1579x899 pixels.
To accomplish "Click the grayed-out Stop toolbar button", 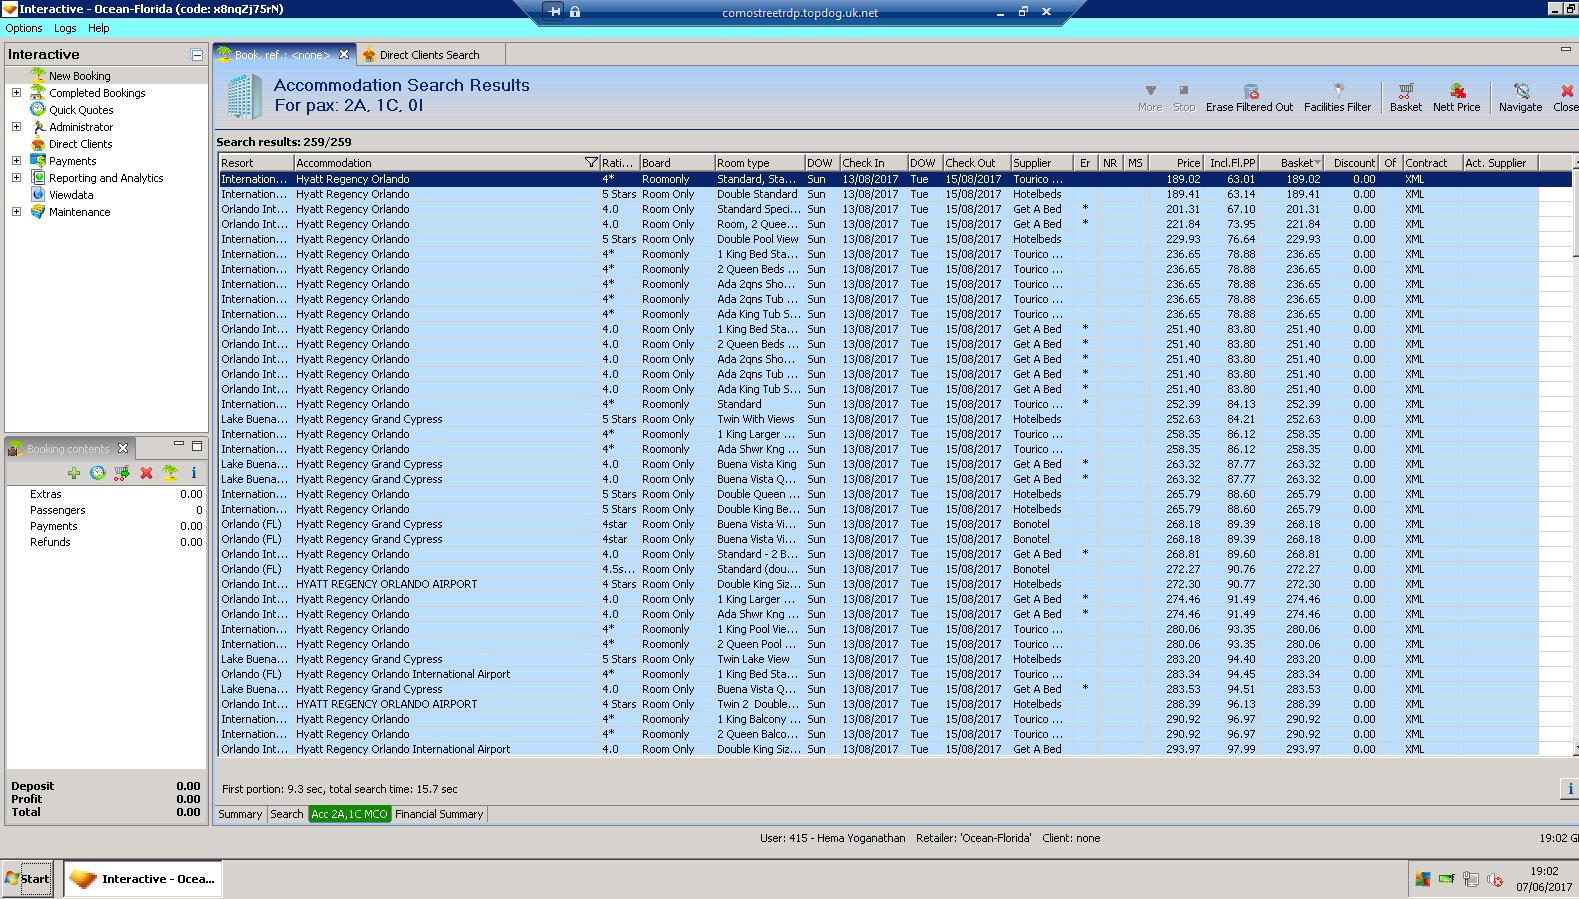I will click(x=1184, y=98).
